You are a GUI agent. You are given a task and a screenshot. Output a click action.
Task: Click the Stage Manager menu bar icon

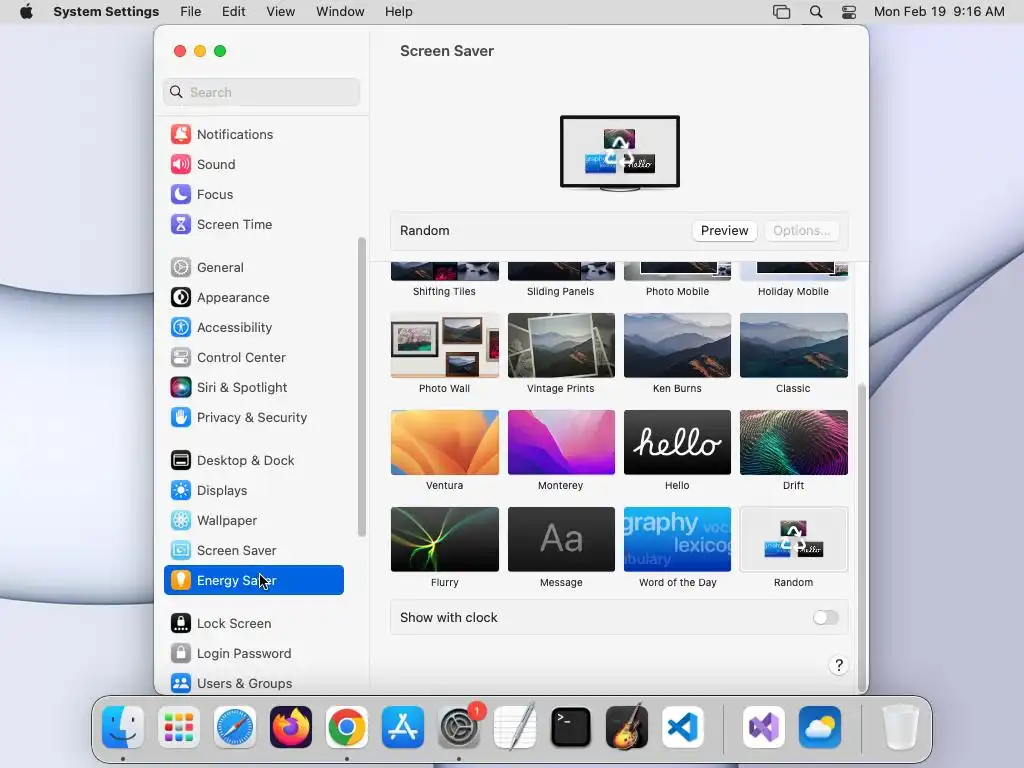tap(782, 12)
